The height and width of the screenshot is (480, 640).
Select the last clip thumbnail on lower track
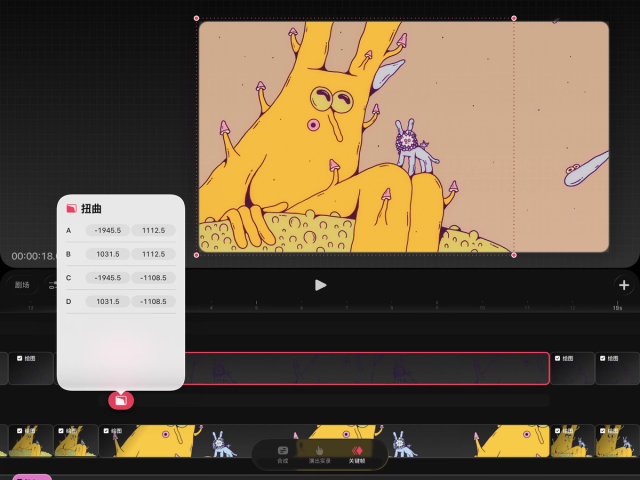click(x=617, y=441)
